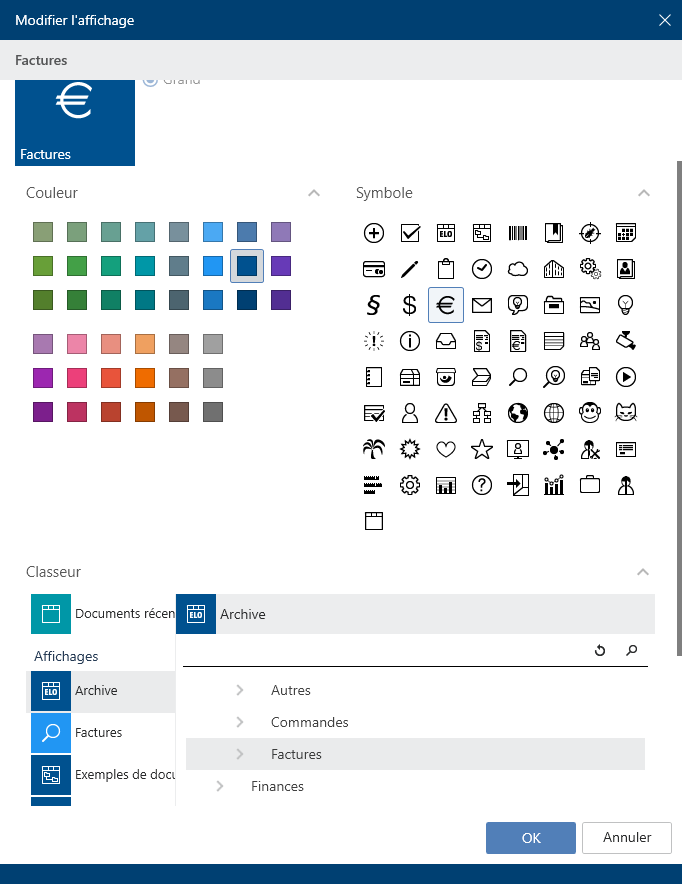
Task: Expand the Finances tree node
Action: coord(220,786)
